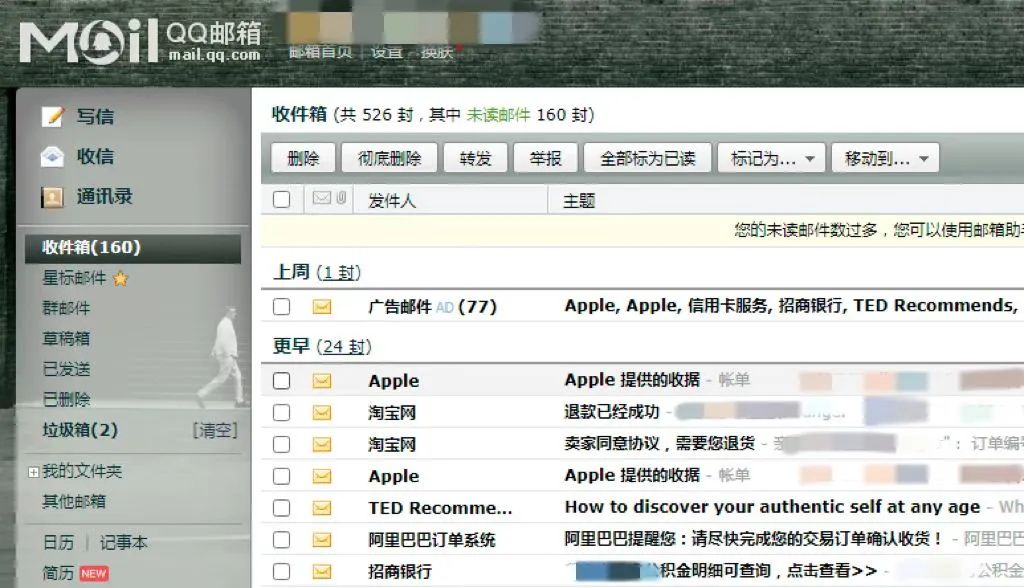
Task: Click envelope icon on 退款已经成功 row
Action: point(322,413)
